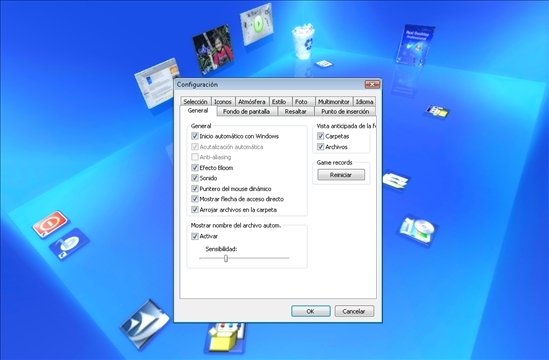This screenshot has width=549, height=360.
Task: Uncheck Mostrar flecha de acceso directo
Action: [x=195, y=199]
